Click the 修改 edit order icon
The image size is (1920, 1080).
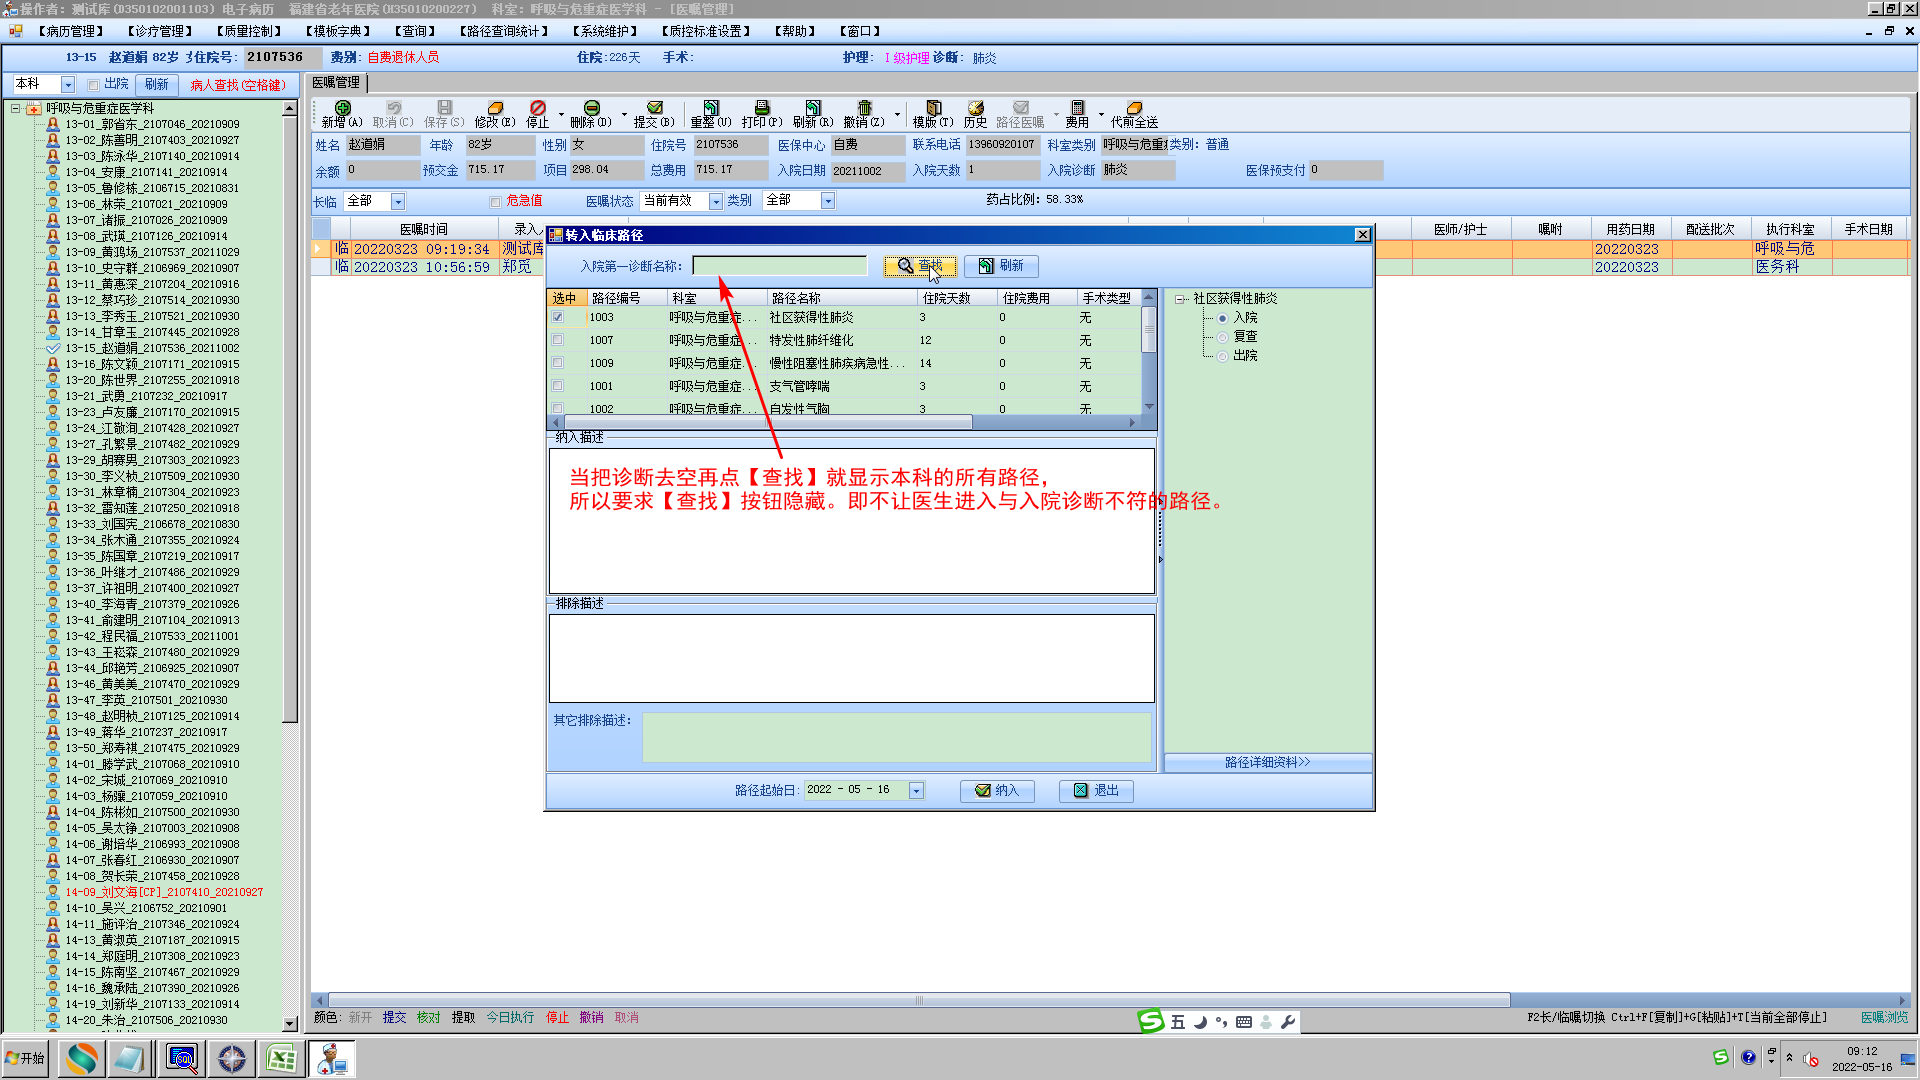tap(495, 108)
